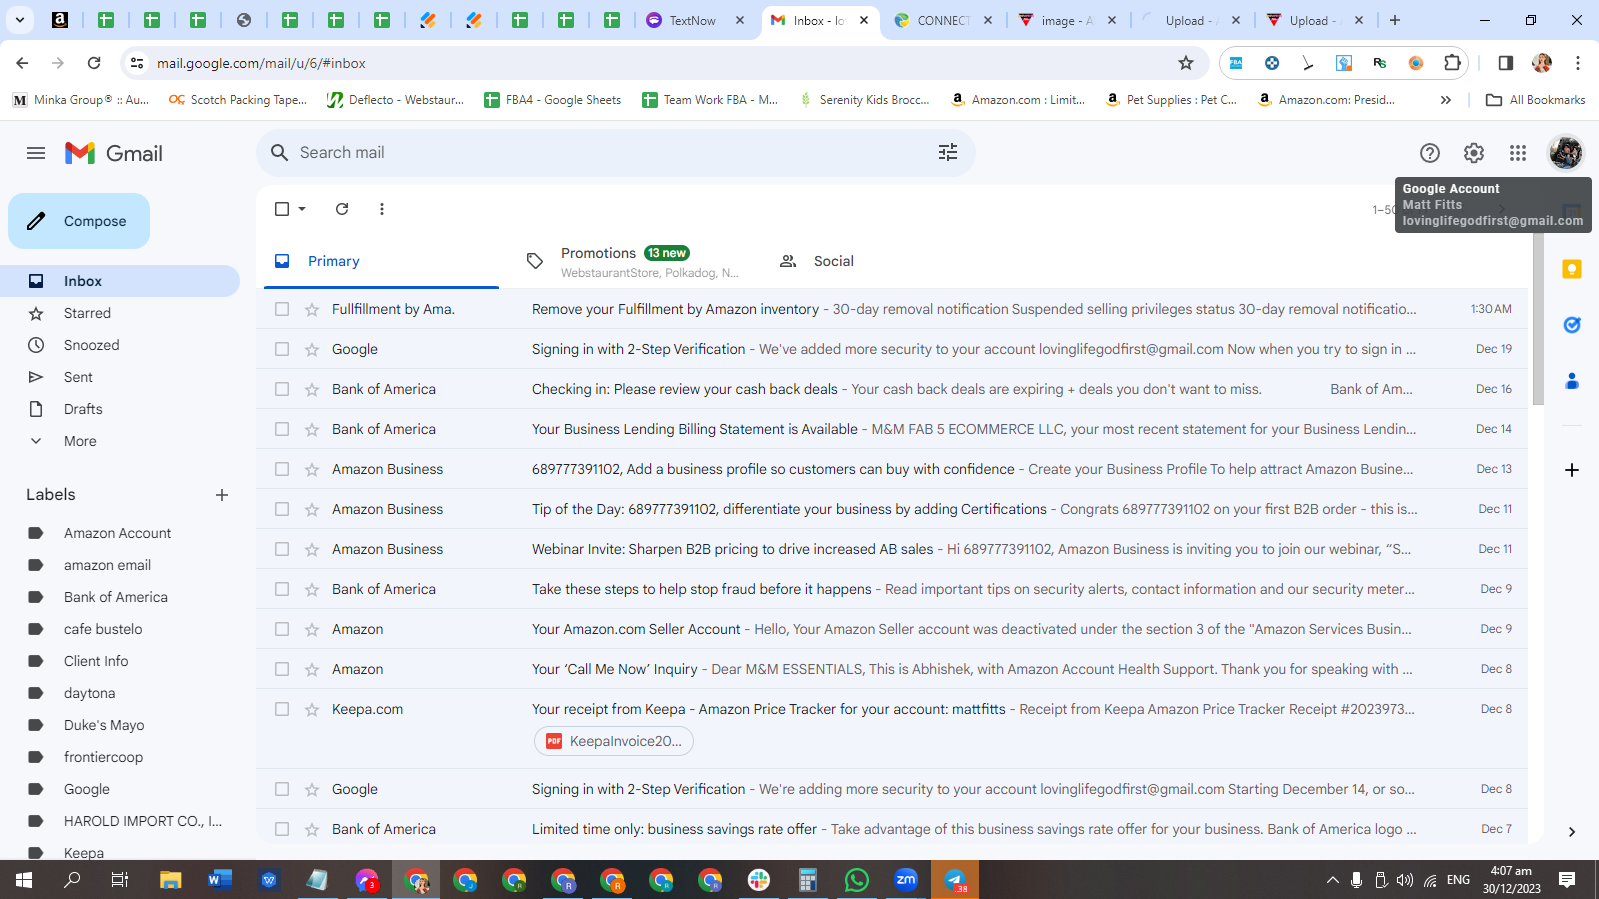The image size is (1599, 899).
Task: Select the Fullfillment by Ama. email checkbox
Action: (x=282, y=309)
